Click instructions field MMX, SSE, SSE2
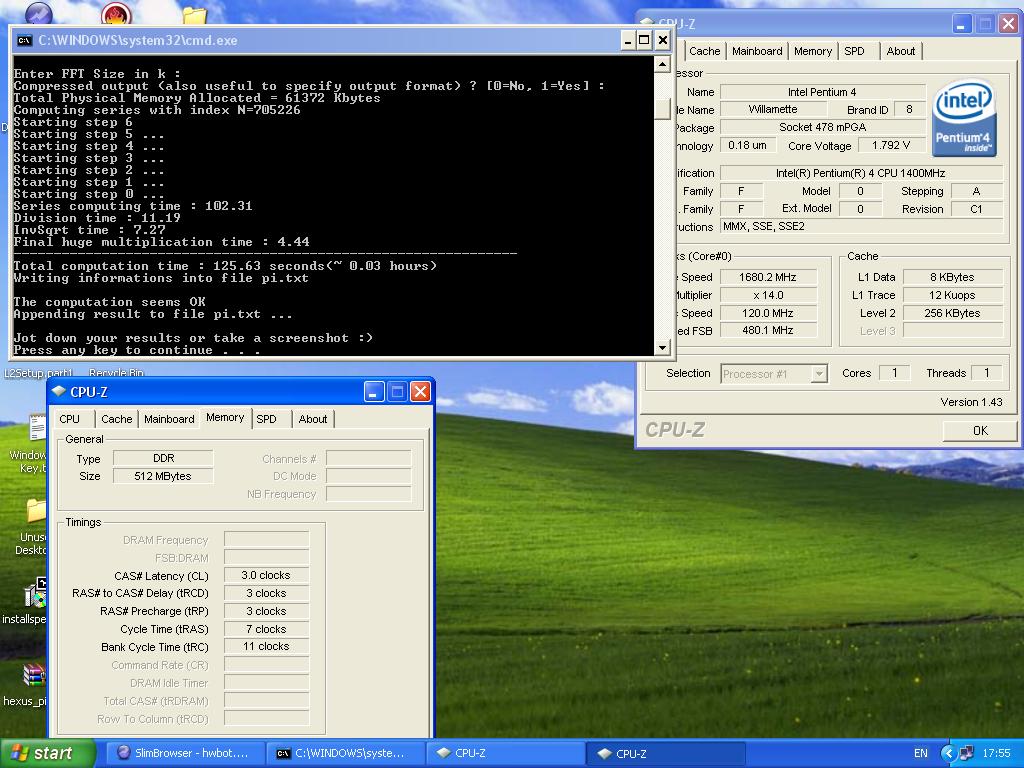This screenshot has width=1024, height=768. (861, 227)
